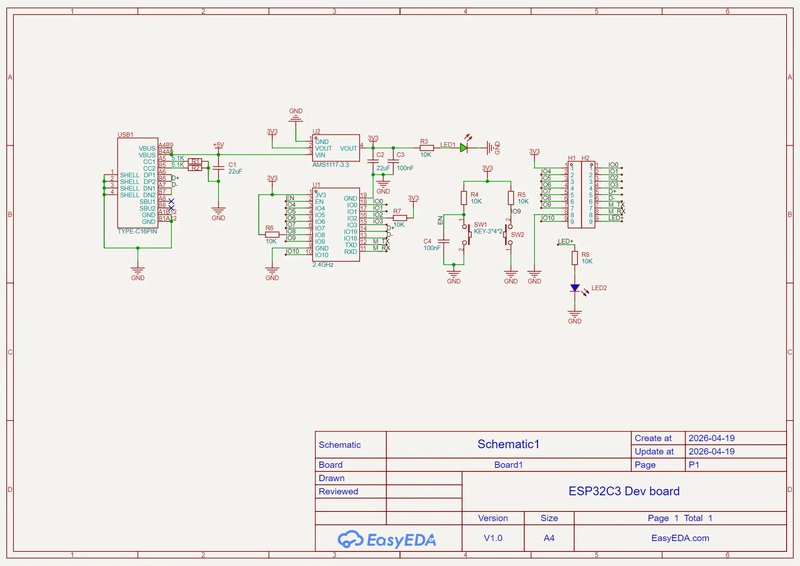
Task: Click the Reviewed field label
Action: [338, 491]
